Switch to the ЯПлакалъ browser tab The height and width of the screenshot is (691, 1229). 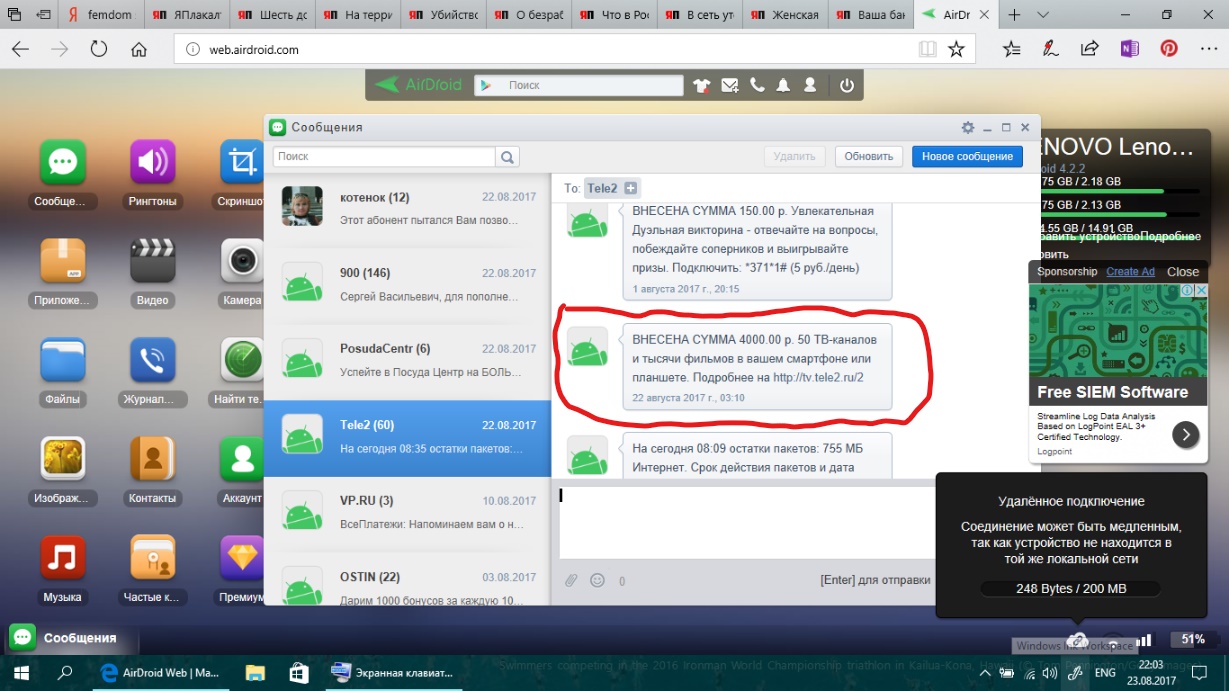(186, 15)
